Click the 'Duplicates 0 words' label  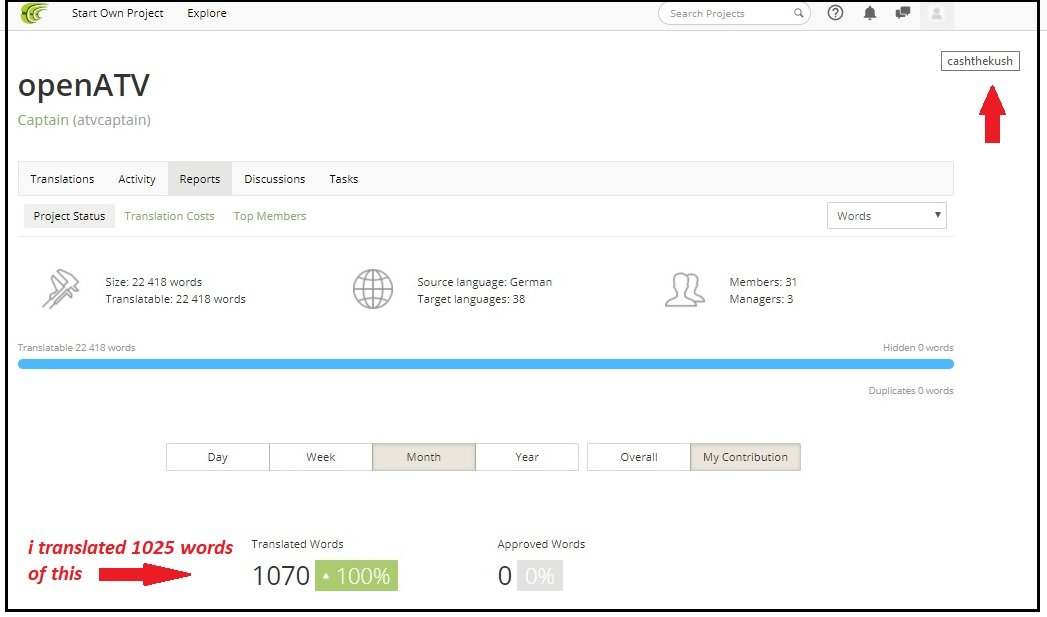point(911,391)
